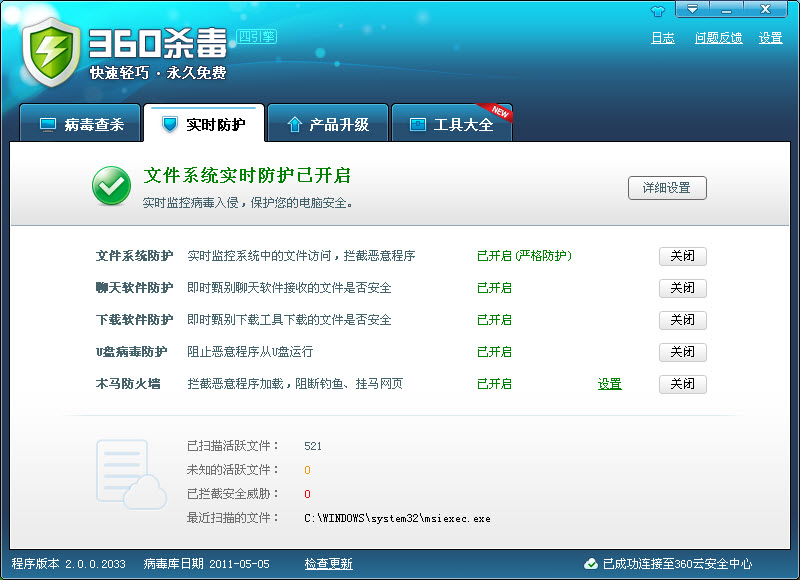The width and height of the screenshot is (800, 580).
Task: Open the 日志 log link
Action: 663,38
